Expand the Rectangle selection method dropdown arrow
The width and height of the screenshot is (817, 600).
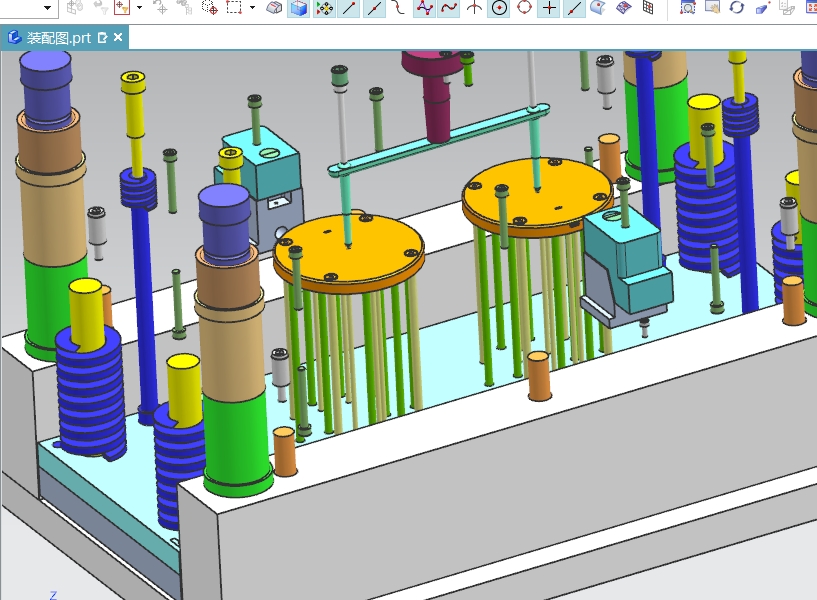252,7
